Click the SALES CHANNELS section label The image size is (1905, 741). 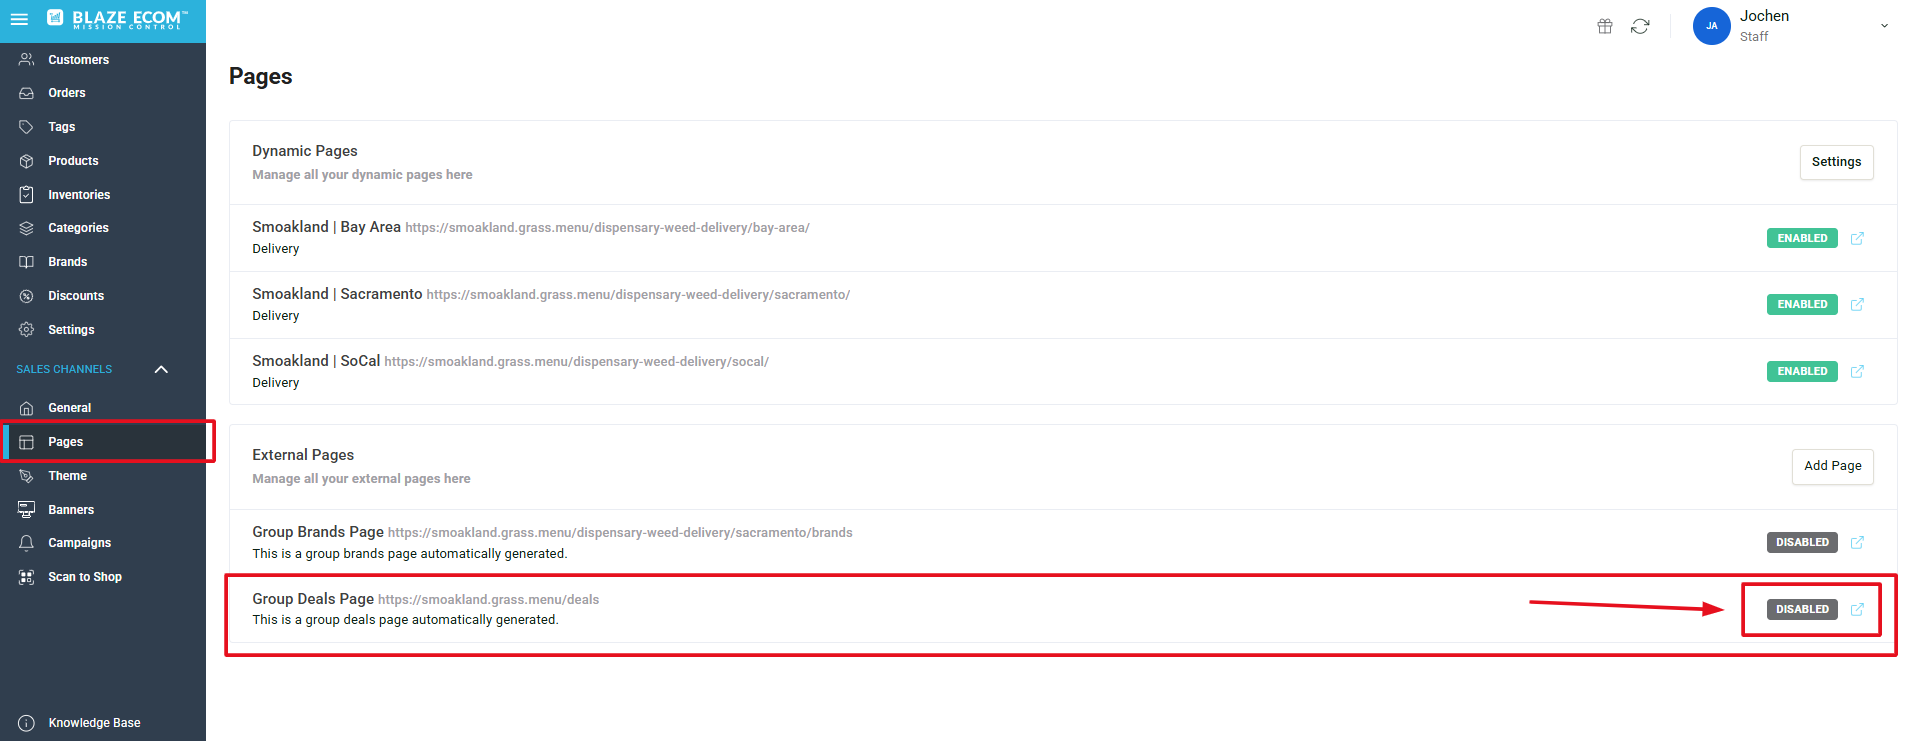[x=64, y=369]
